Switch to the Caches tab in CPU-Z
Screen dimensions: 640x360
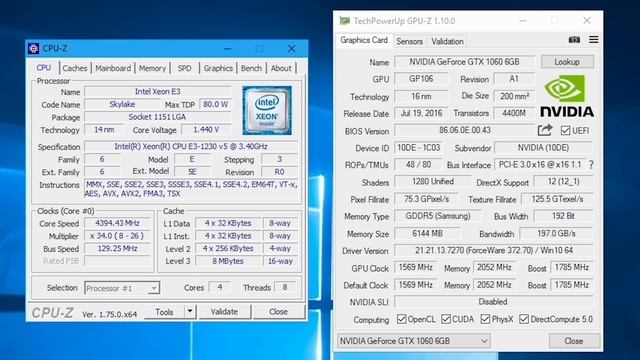click(x=75, y=68)
